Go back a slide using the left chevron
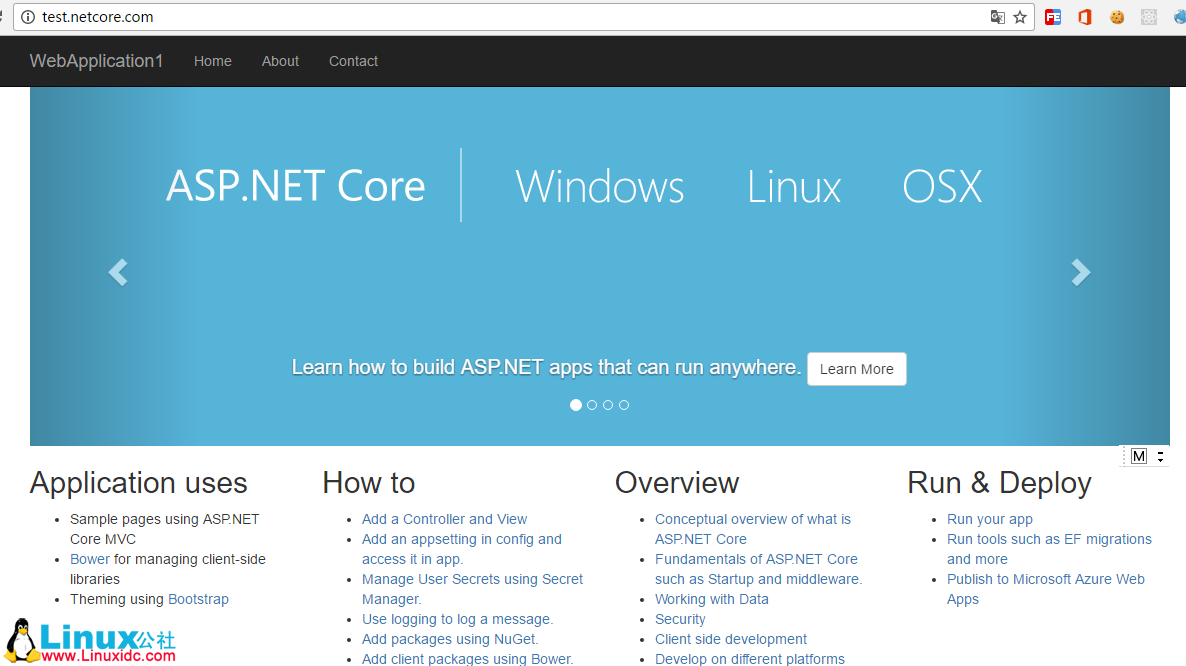1186x666 pixels. pos(117,272)
